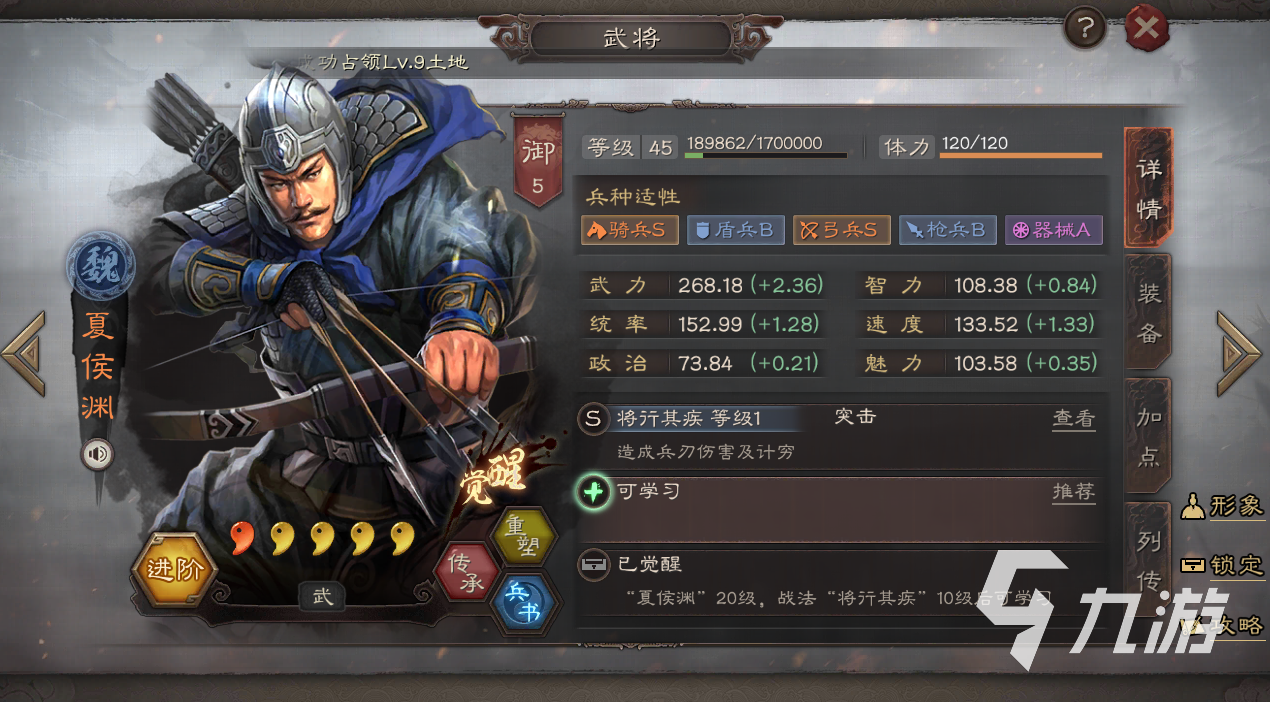
Task: Click the experience progress bar
Action: tap(767, 155)
